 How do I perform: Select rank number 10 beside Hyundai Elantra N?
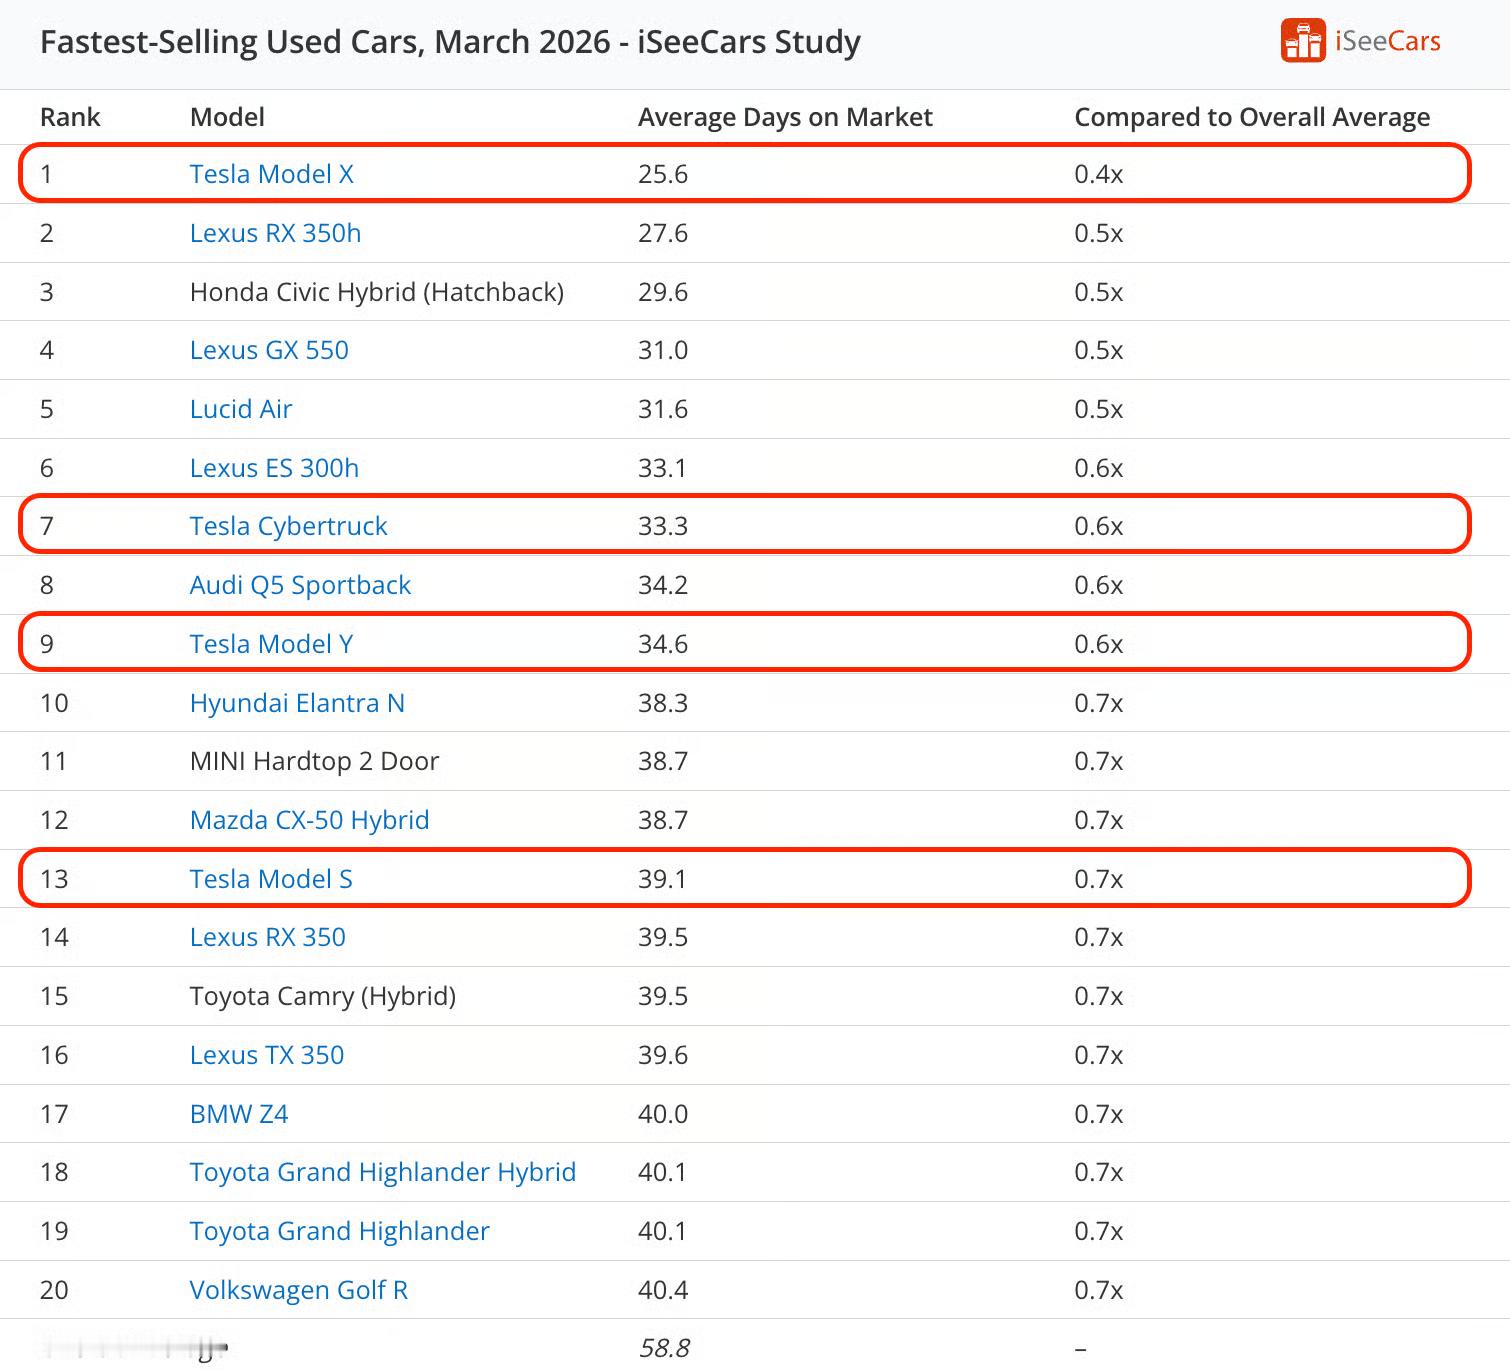click(54, 703)
